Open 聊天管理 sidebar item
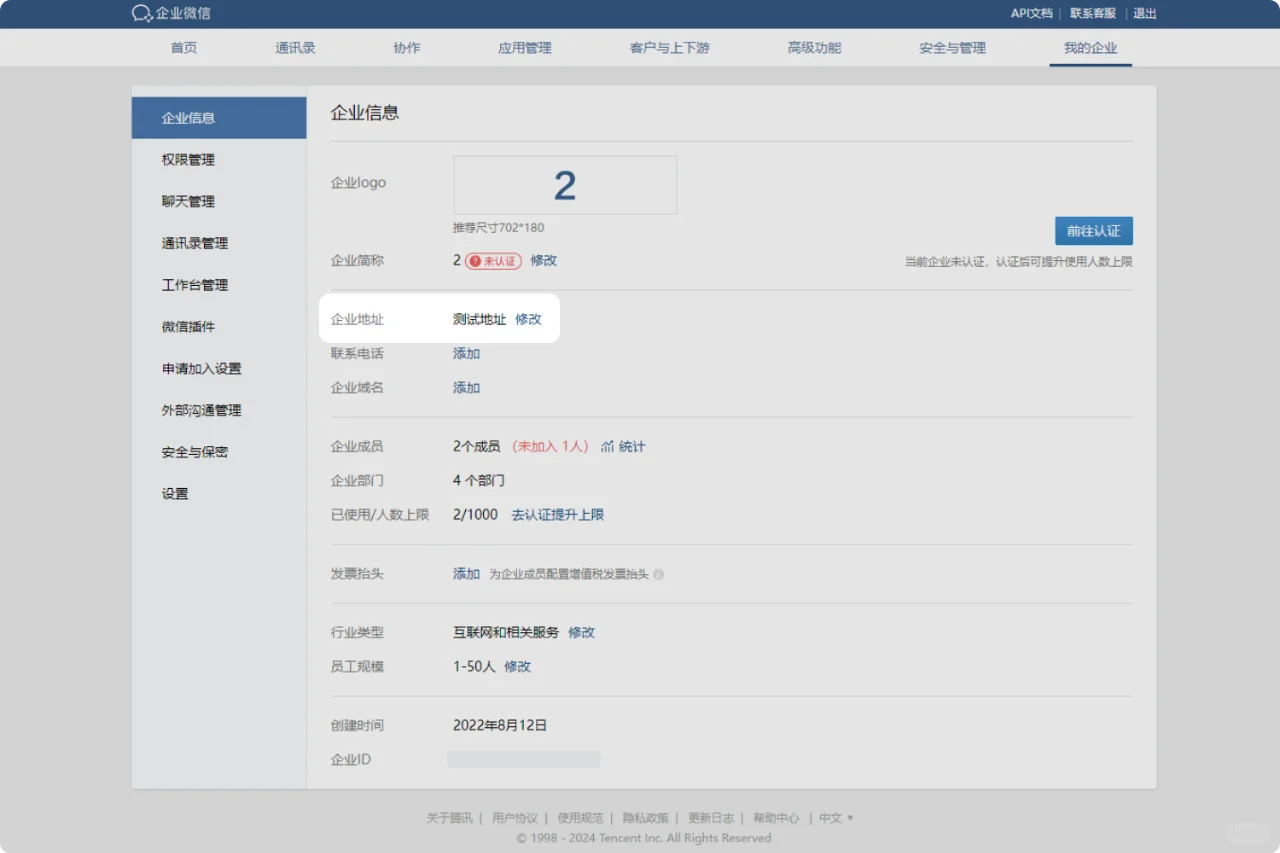Viewport: 1280px width, 853px height. tap(188, 202)
